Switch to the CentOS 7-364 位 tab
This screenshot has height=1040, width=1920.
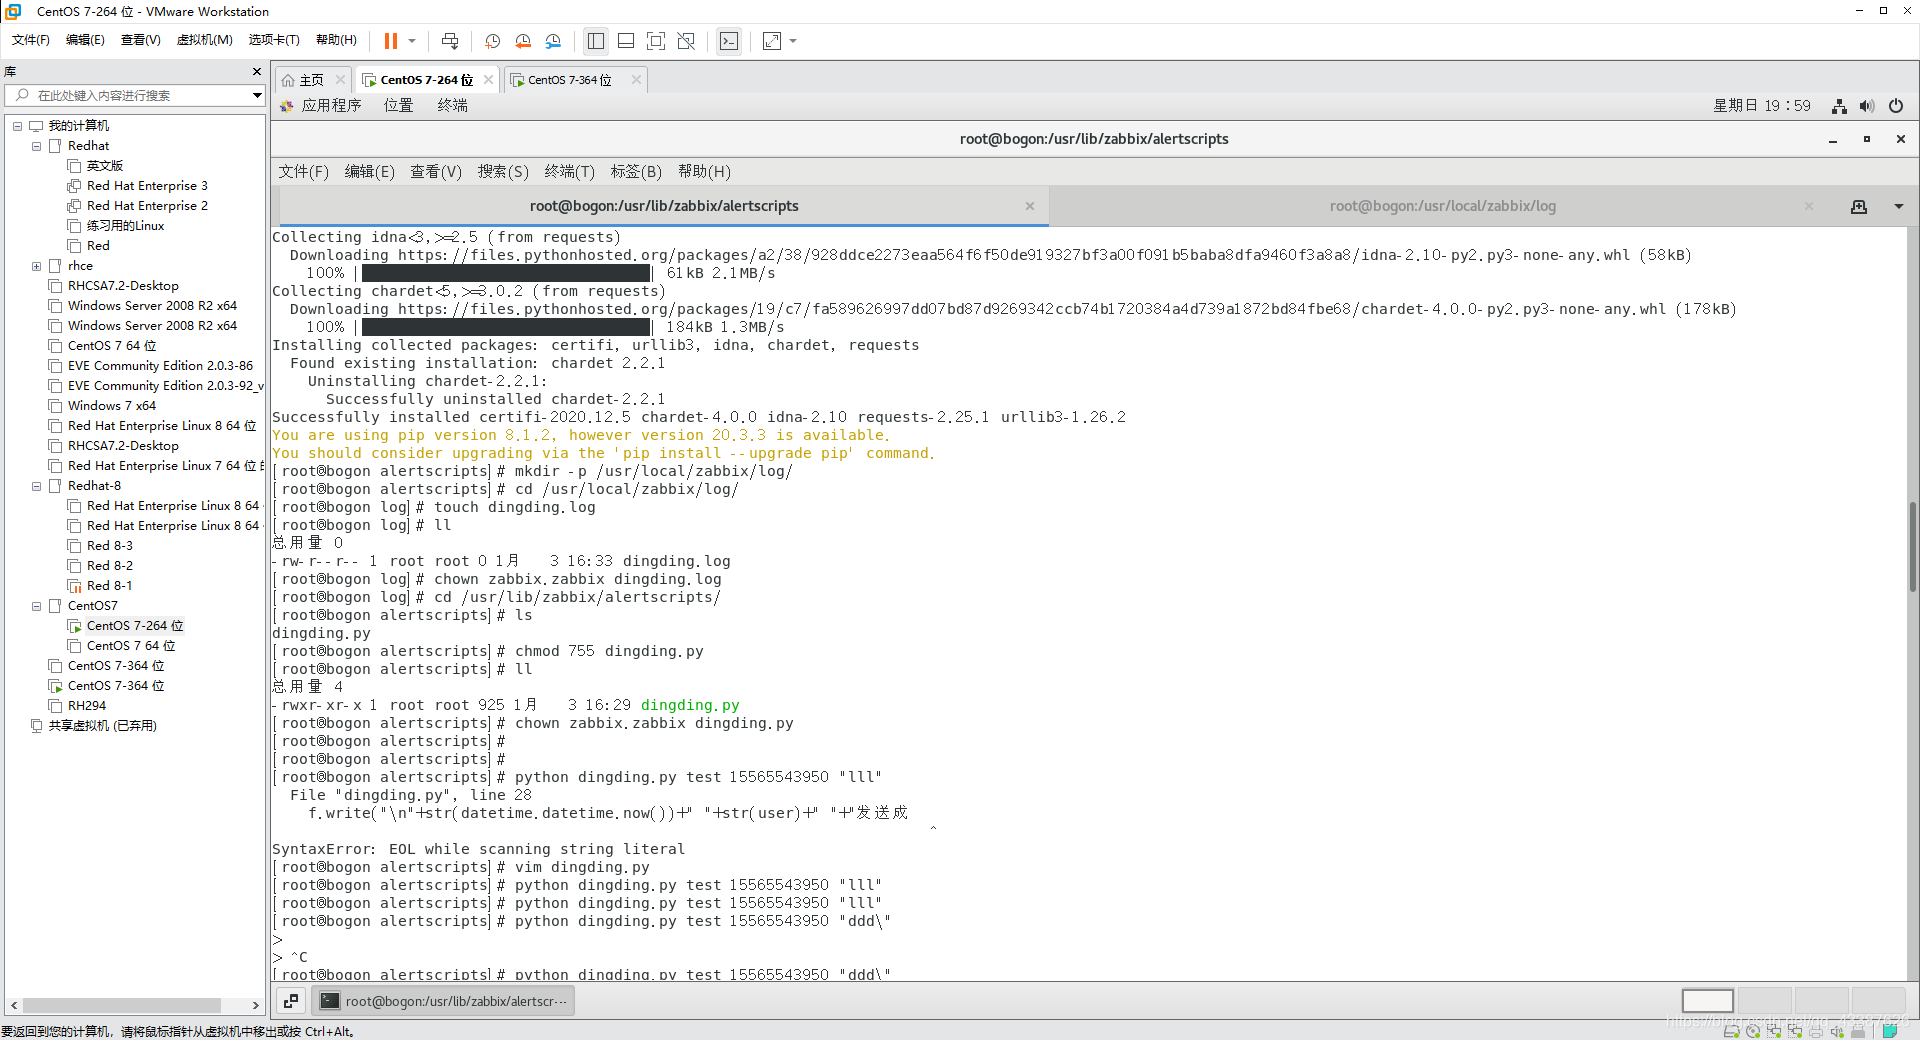(569, 80)
